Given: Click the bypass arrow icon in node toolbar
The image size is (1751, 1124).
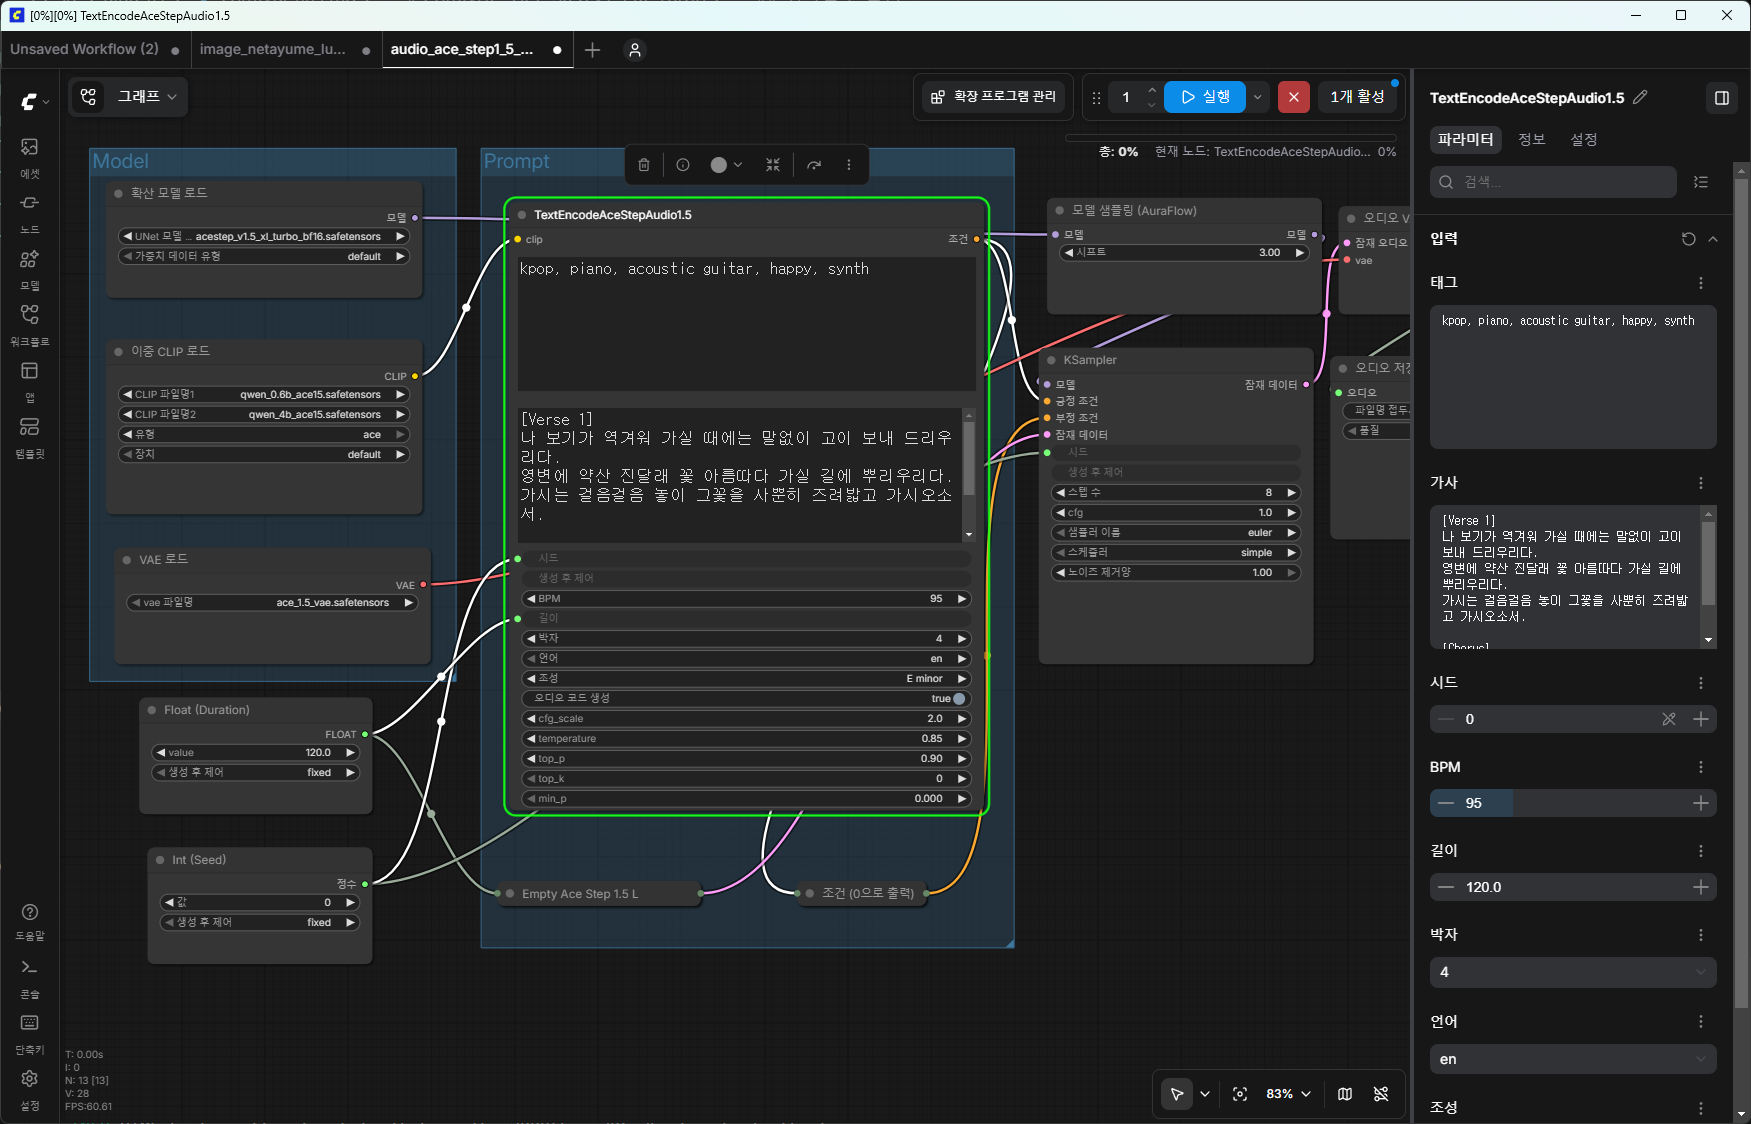Looking at the screenshot, I should pyautogui.click(x=814, y=165).
